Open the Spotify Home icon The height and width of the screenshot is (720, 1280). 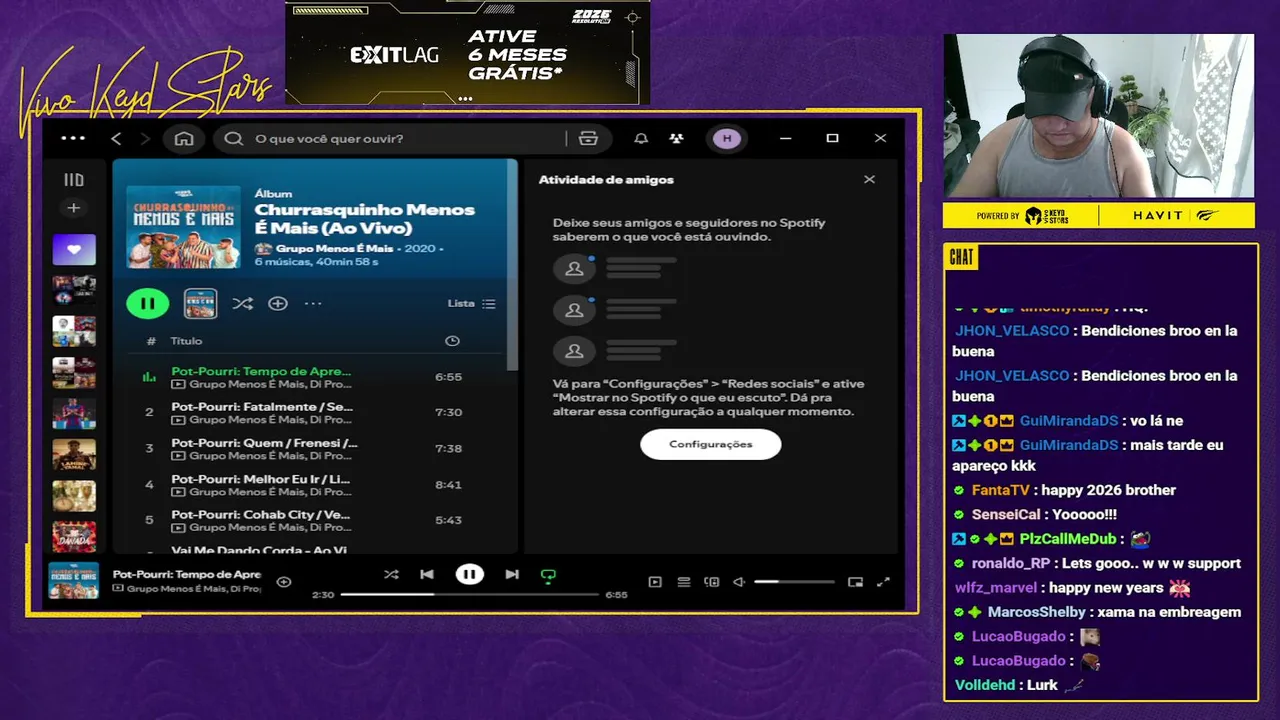(x=184, y=138)
